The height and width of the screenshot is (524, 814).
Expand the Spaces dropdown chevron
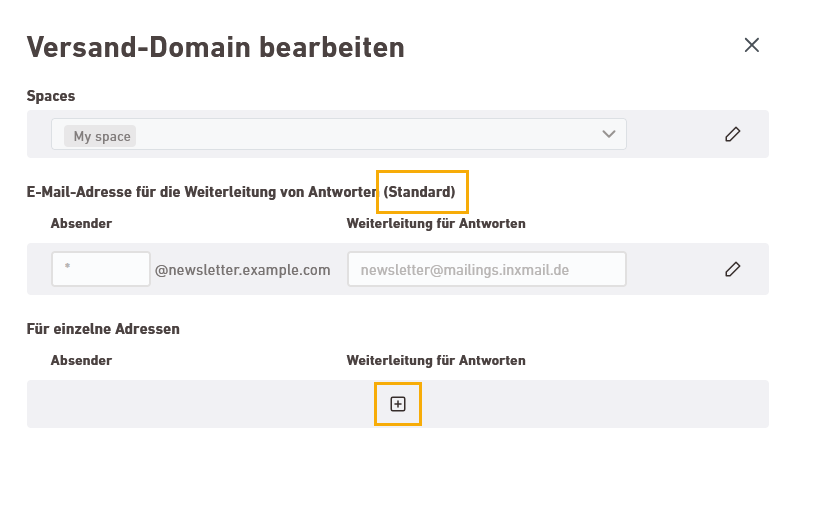point(608,134)
